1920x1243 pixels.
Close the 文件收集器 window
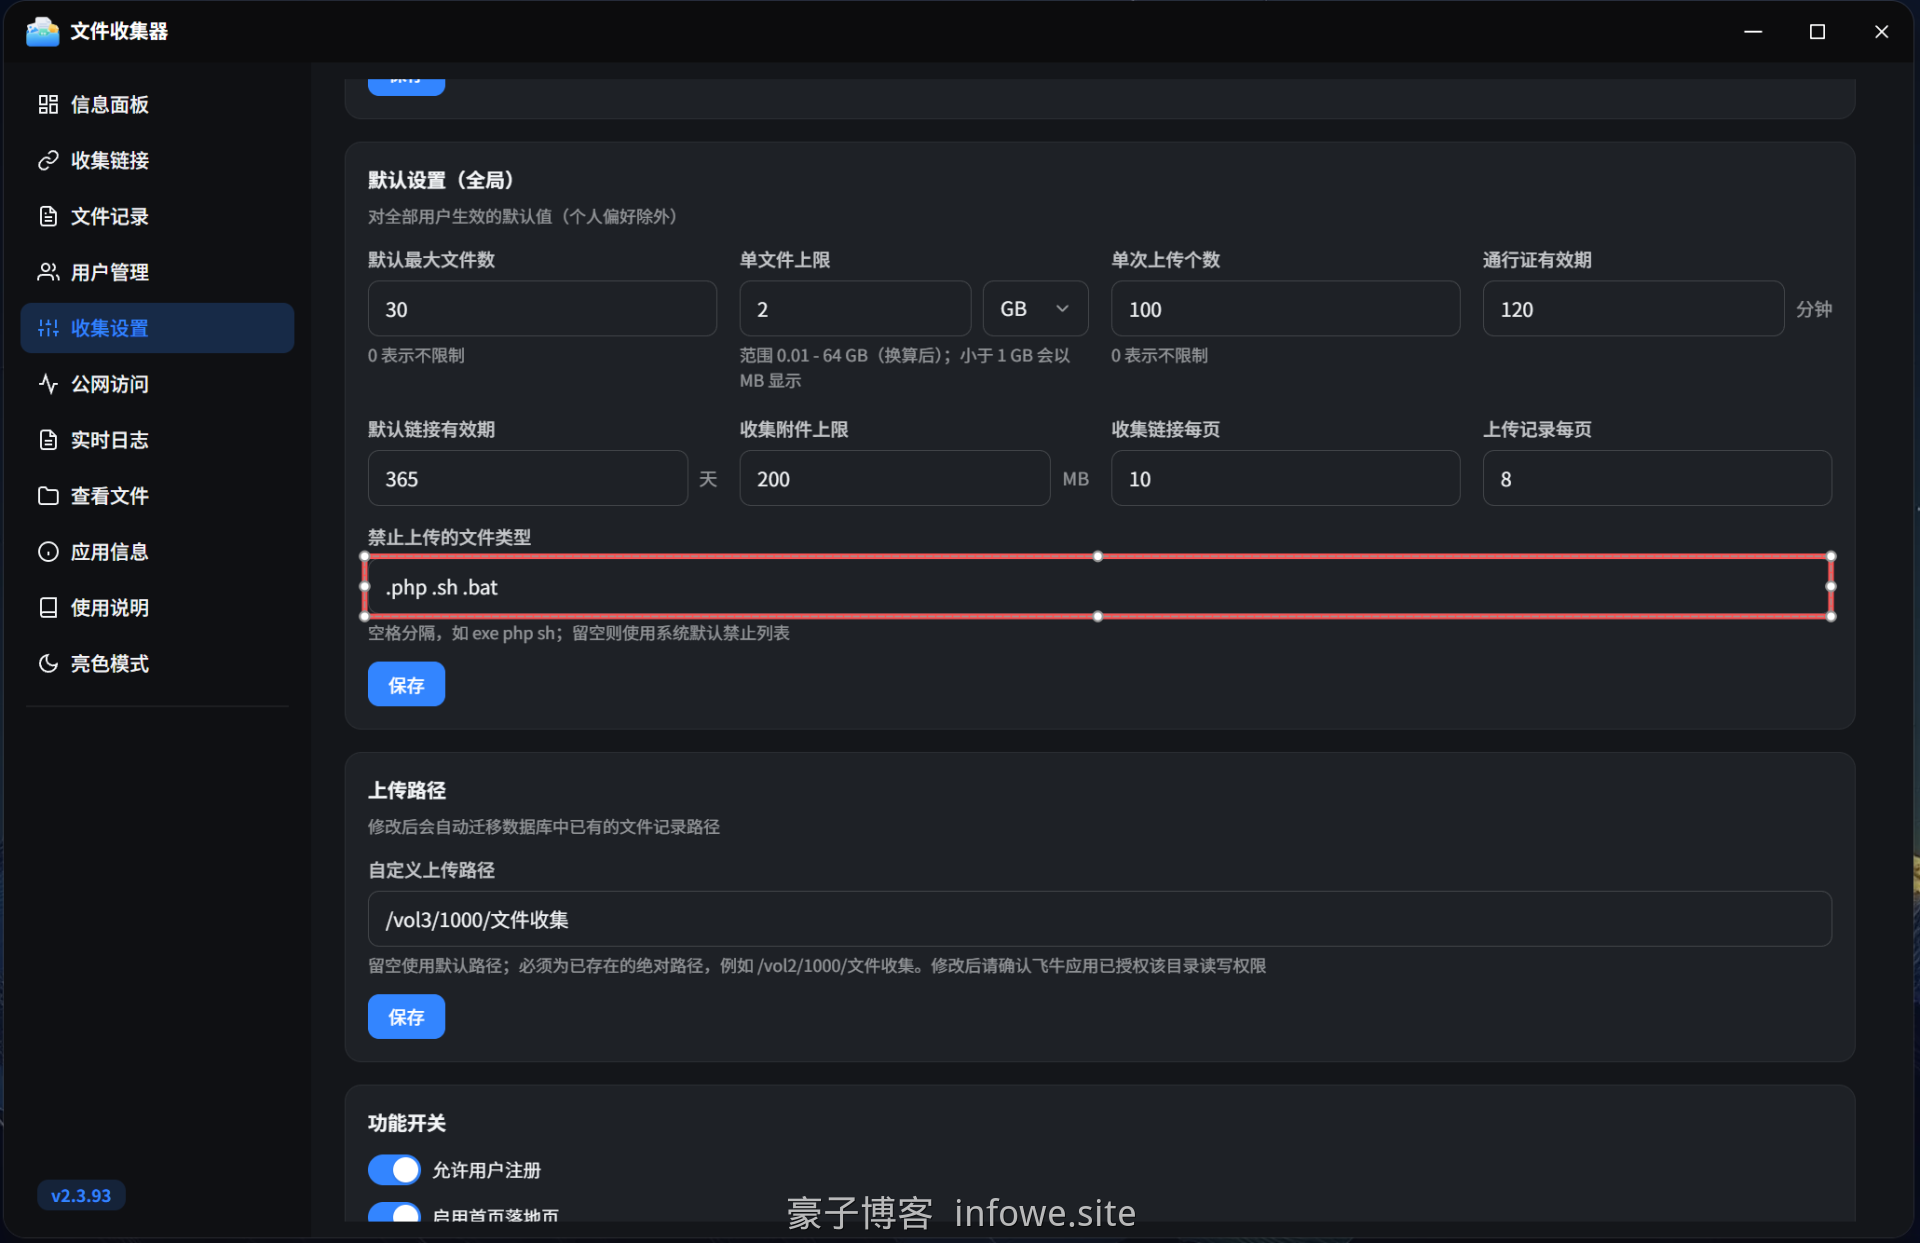point(1881,32)
